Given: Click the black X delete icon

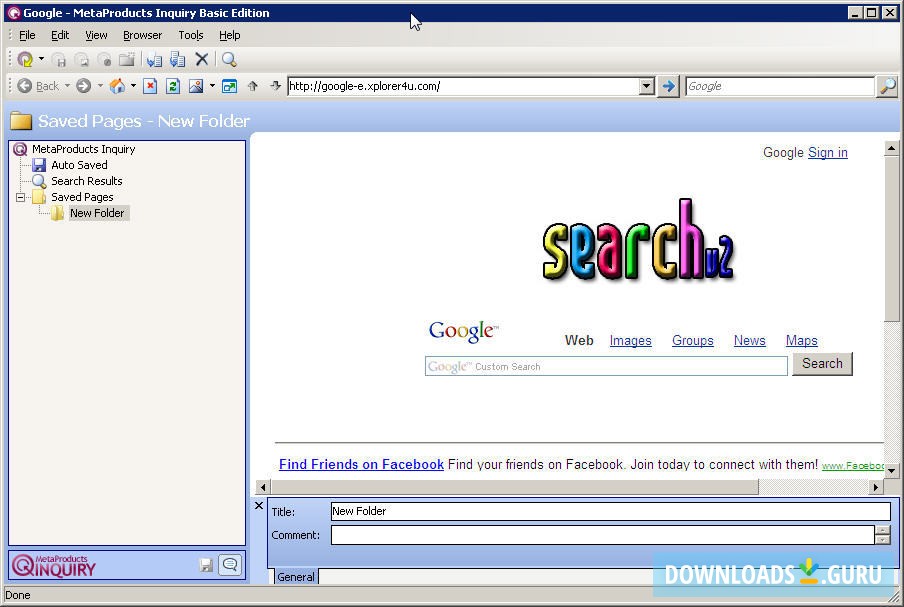Looking at the screenshot, I should coord(201,59).
